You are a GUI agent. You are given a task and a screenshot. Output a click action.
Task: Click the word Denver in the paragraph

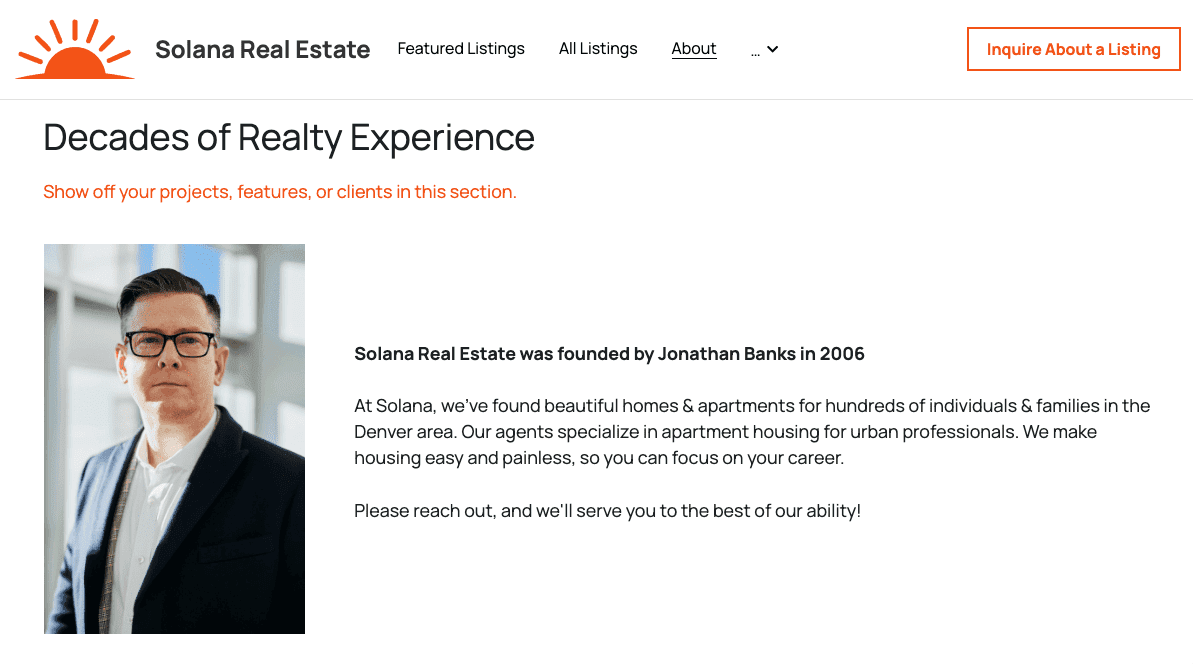coord(380,432)
